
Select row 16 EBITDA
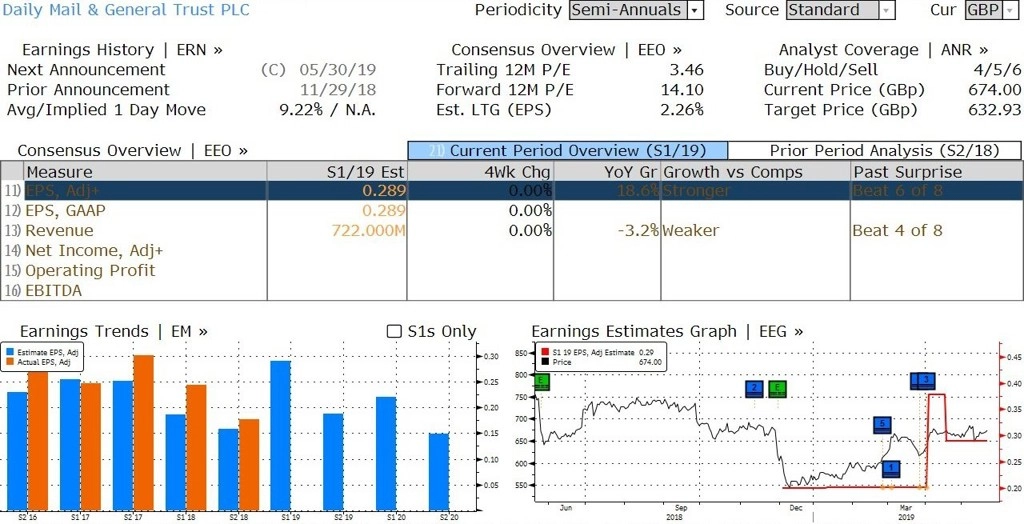tap(512, 291)
